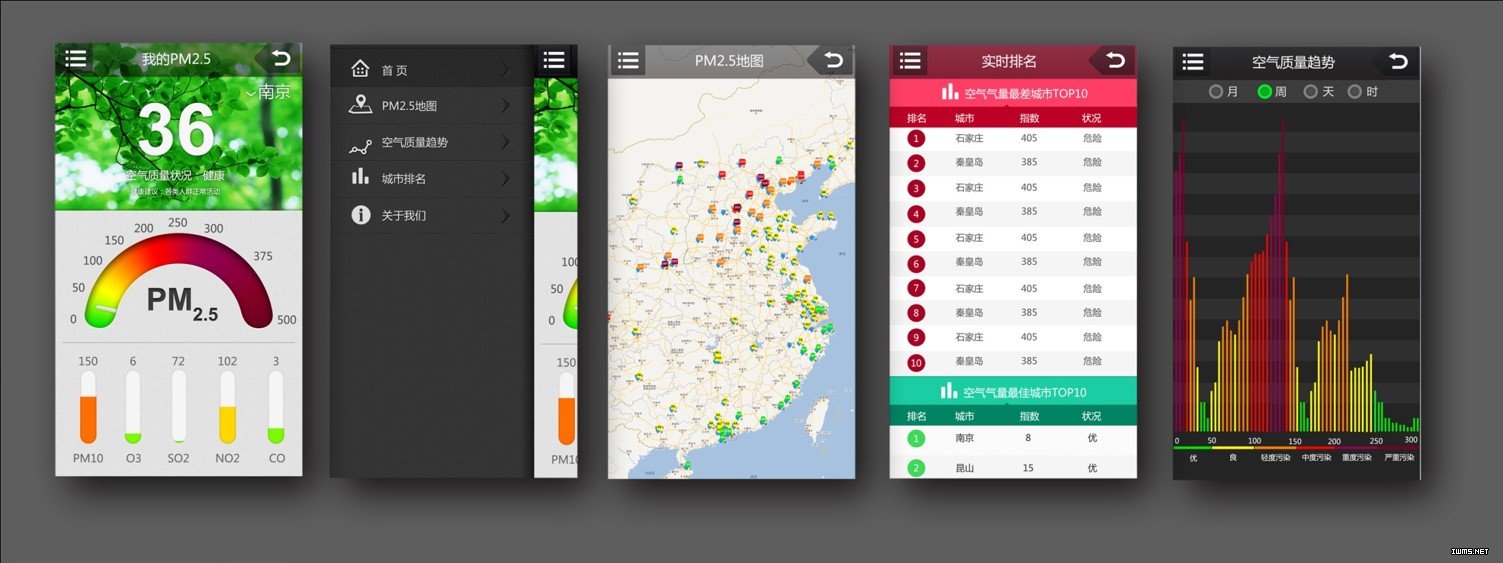Expand the 首页 menu row chevron
This screenshot has width=1503, height=563.
pyautogui.click(x=505, y=70)
